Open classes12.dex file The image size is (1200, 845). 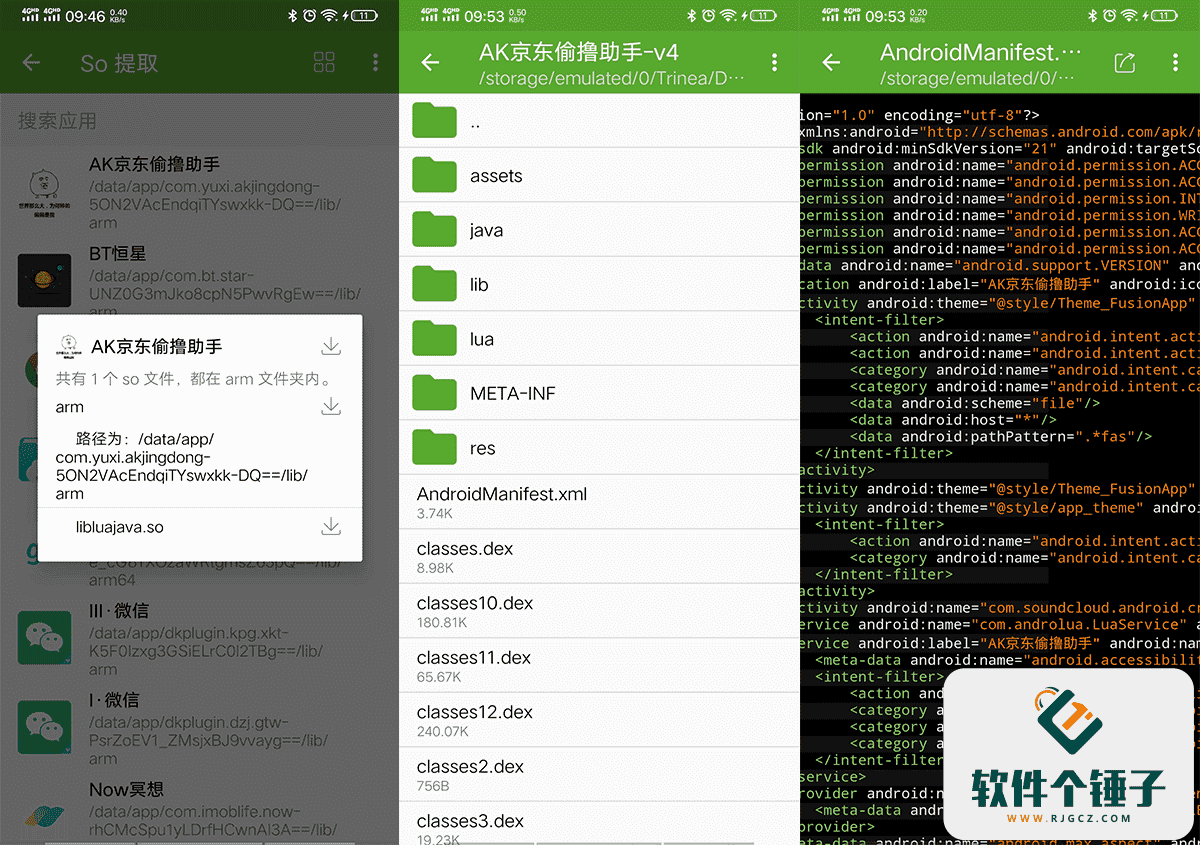599,721
